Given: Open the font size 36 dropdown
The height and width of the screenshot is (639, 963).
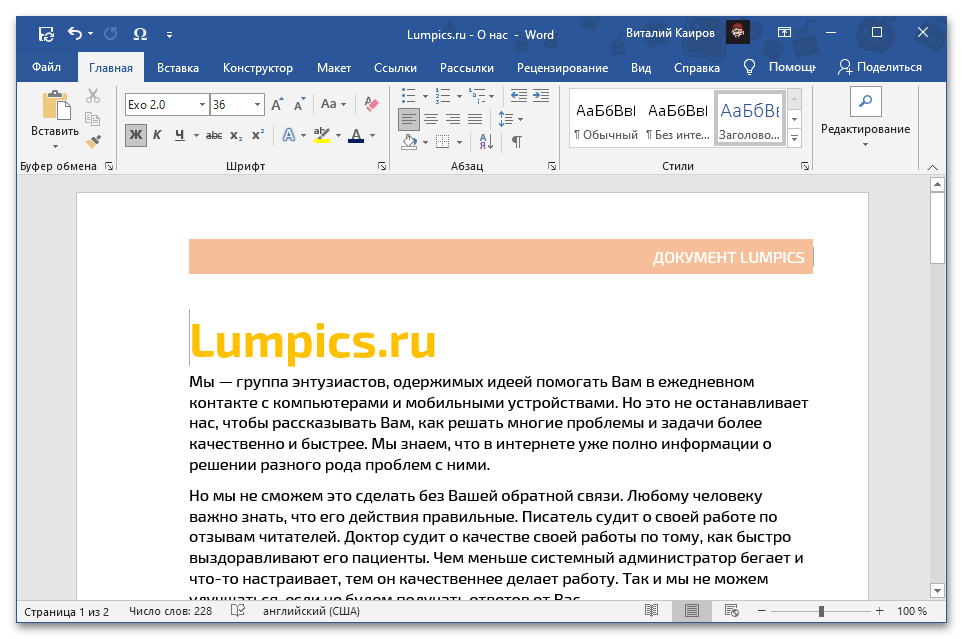Looking at the screenshot, I should click(258, 105).
